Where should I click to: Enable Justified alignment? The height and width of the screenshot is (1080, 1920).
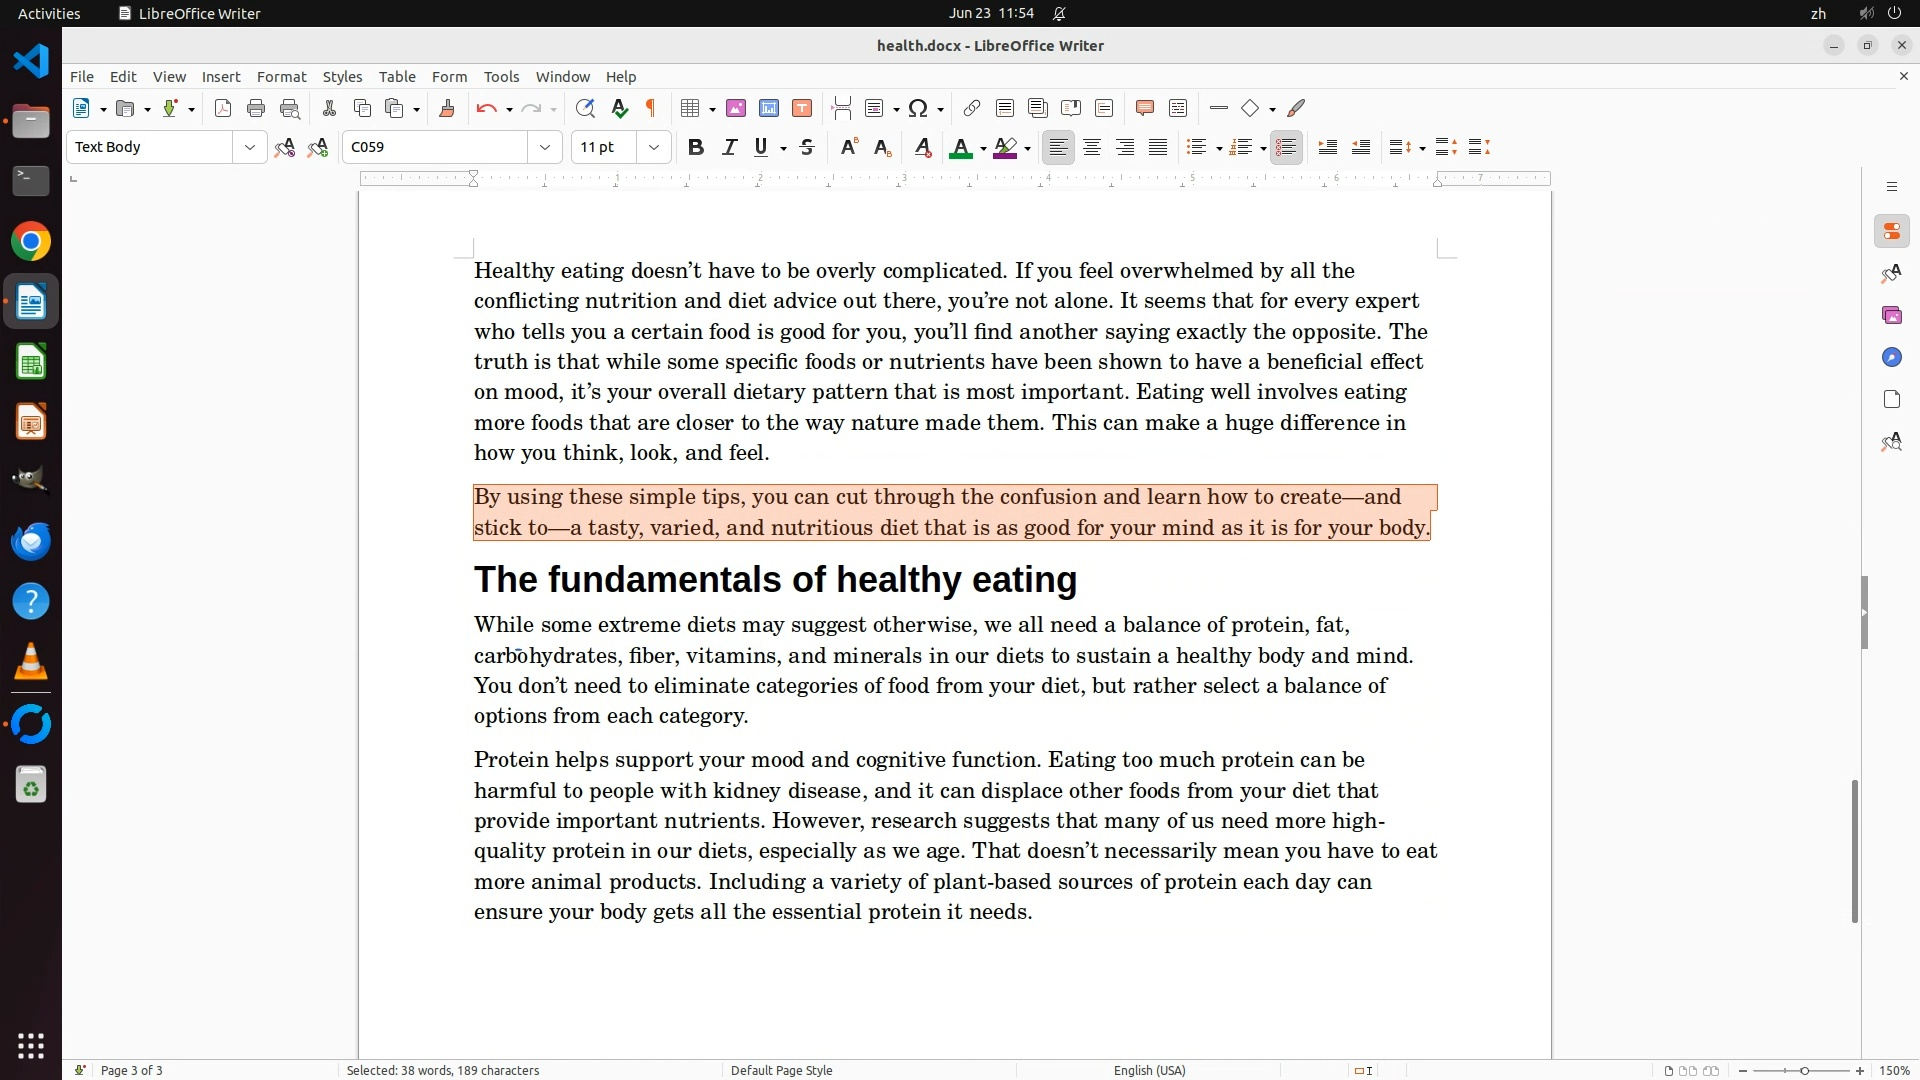coord(1158,147)
